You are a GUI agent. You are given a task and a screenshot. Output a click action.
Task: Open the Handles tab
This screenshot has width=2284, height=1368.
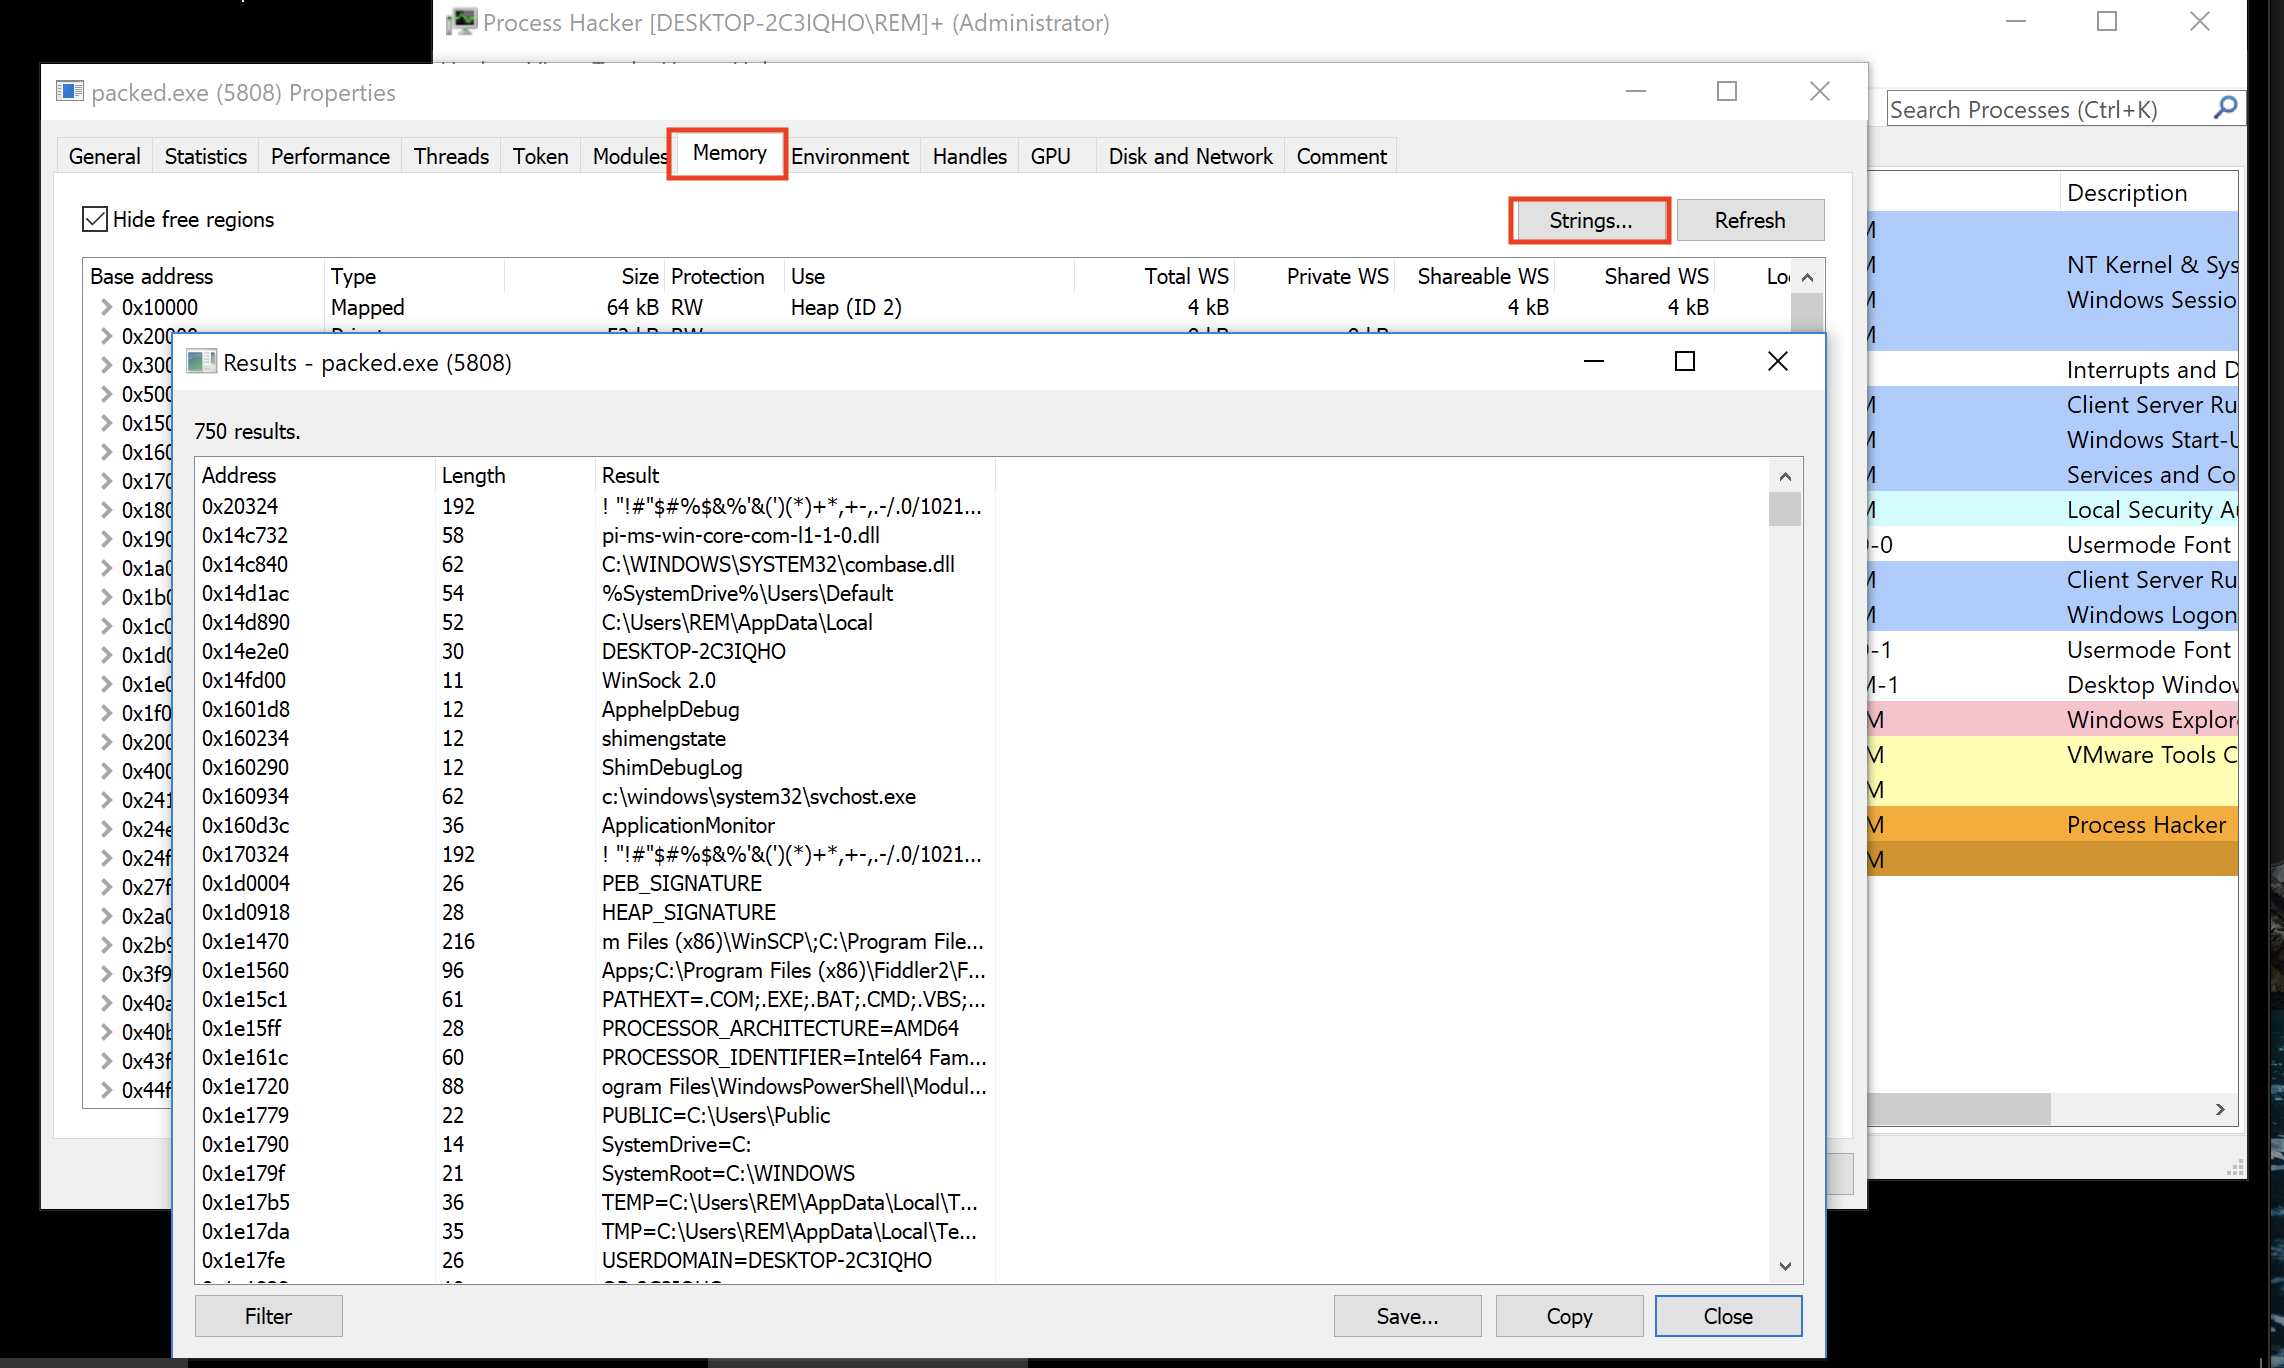[969, 156]
